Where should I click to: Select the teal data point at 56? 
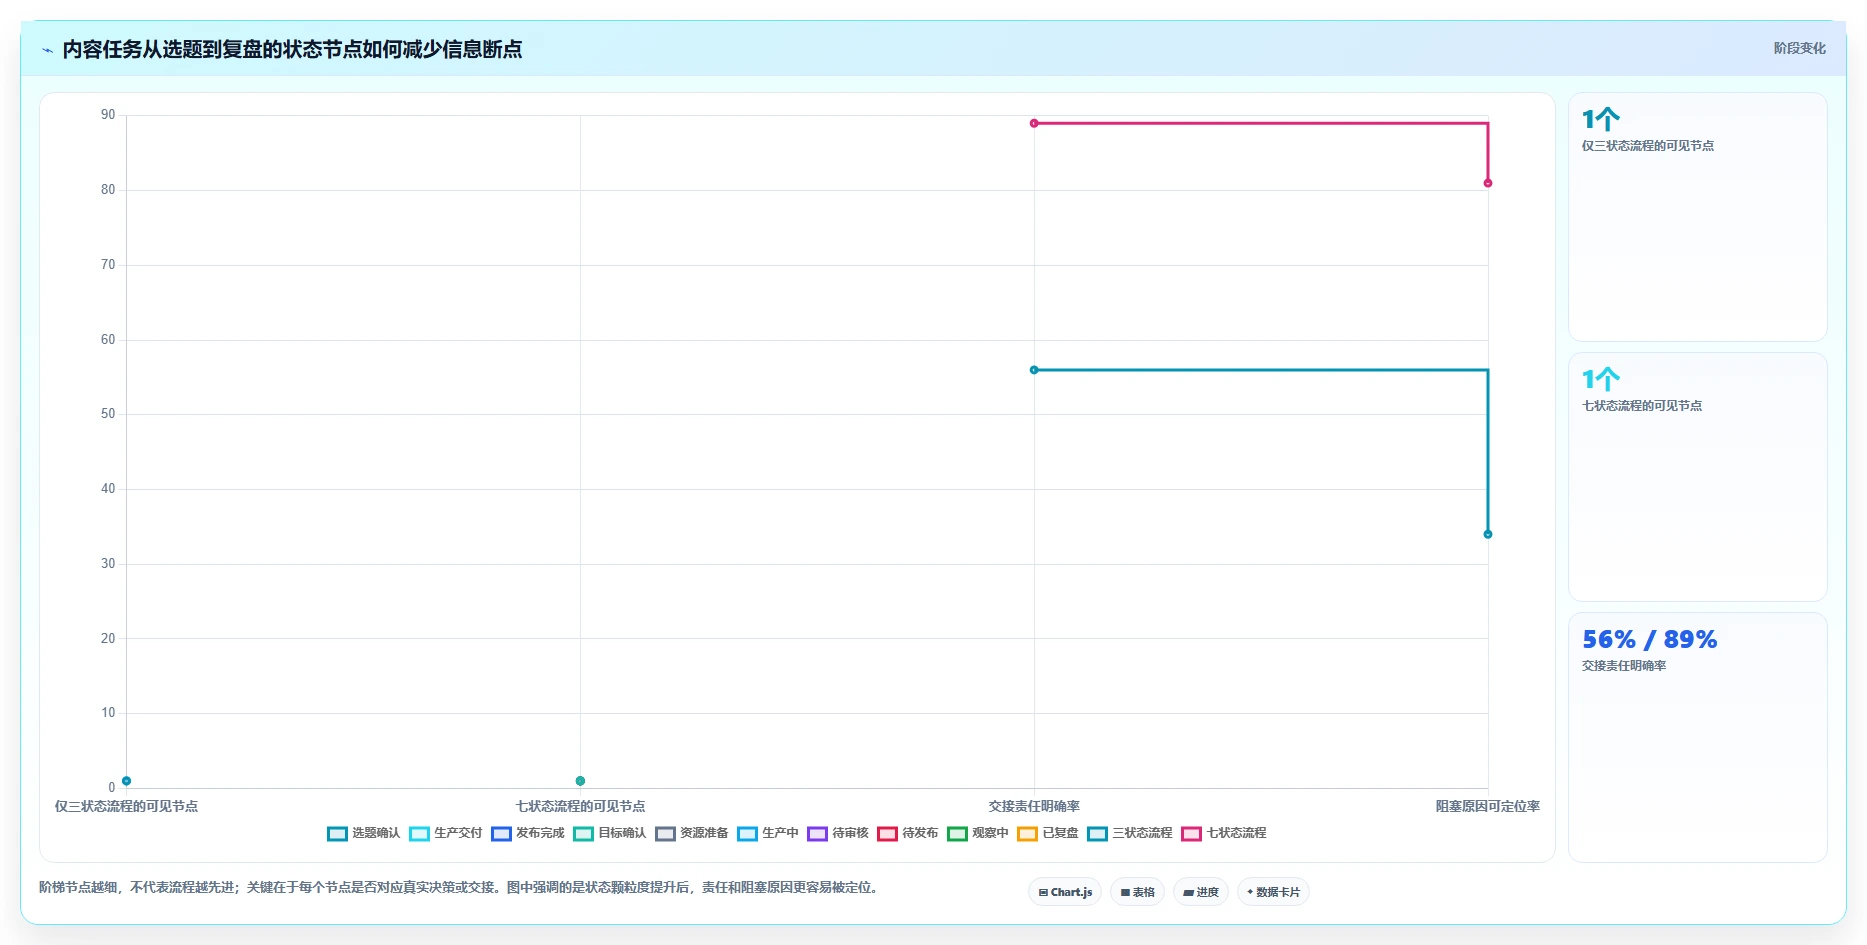click(1034, 370)
